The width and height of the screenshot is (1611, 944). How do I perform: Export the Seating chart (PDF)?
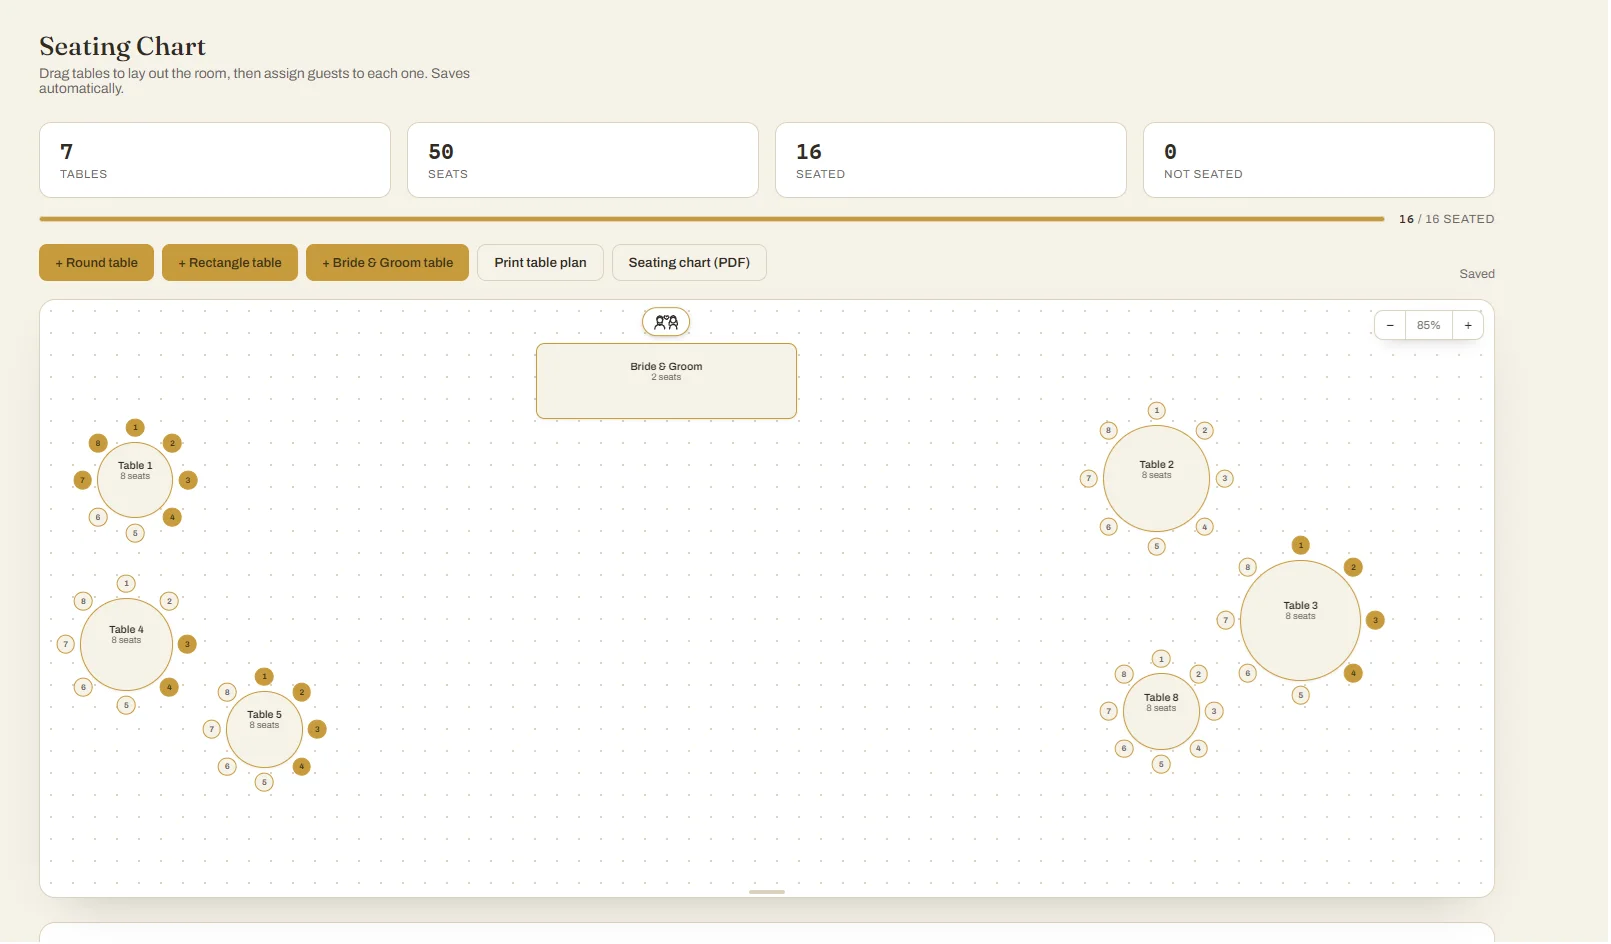[690, 263]
